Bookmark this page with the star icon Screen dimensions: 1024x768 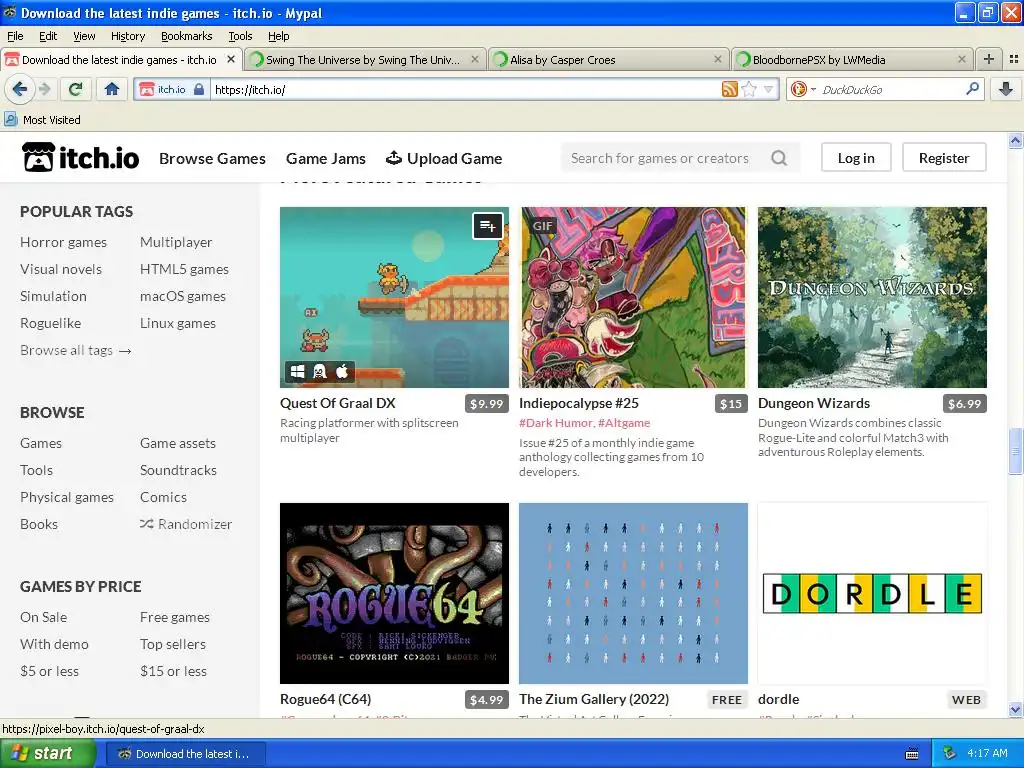(x=749, y=89)
